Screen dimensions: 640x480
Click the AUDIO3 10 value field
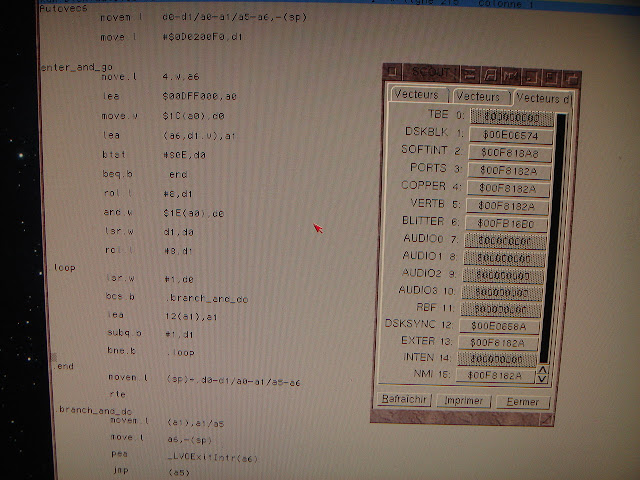pos(502,293)
